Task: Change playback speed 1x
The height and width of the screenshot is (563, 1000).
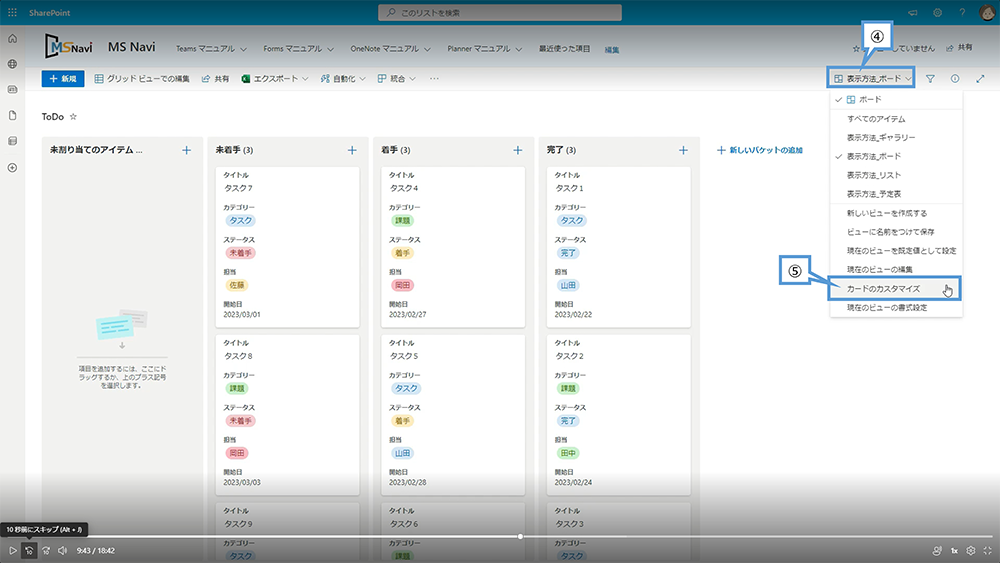Action: (954, 550)
